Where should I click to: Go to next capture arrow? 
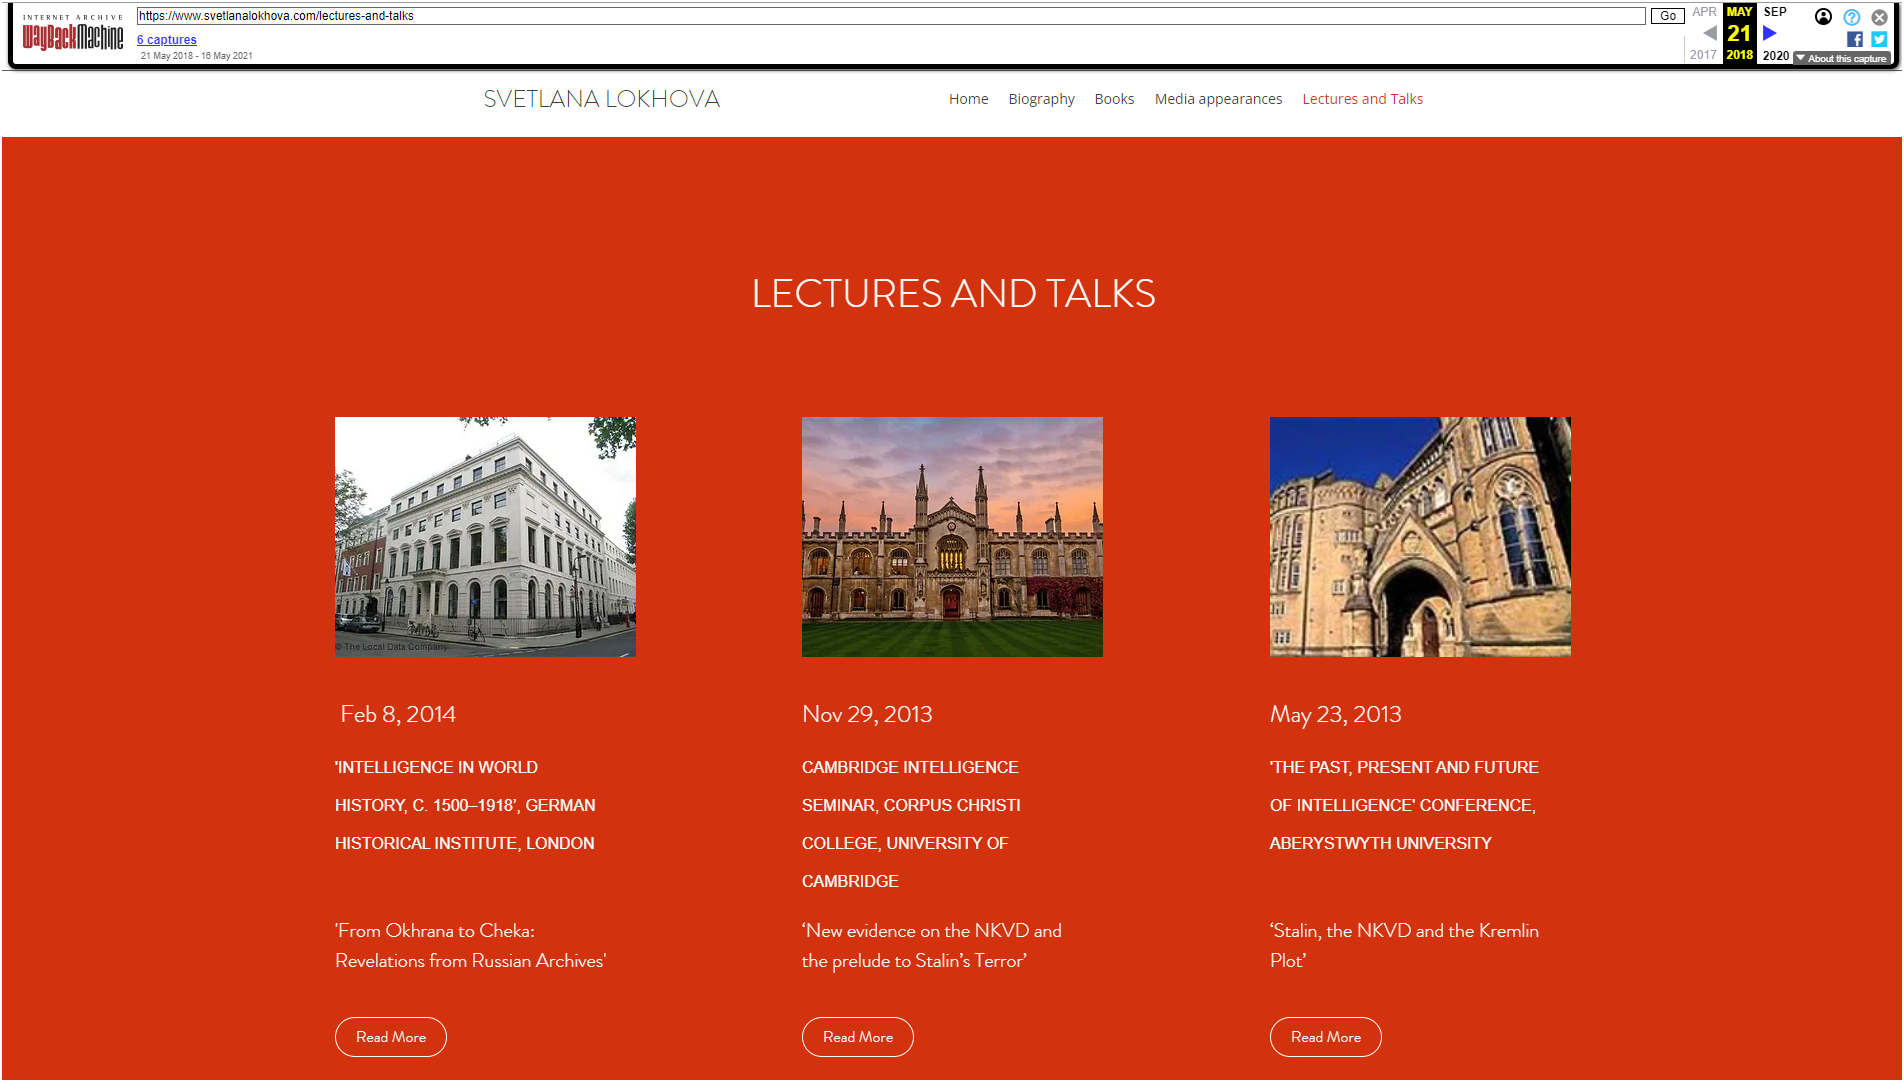coord(1769,33)
